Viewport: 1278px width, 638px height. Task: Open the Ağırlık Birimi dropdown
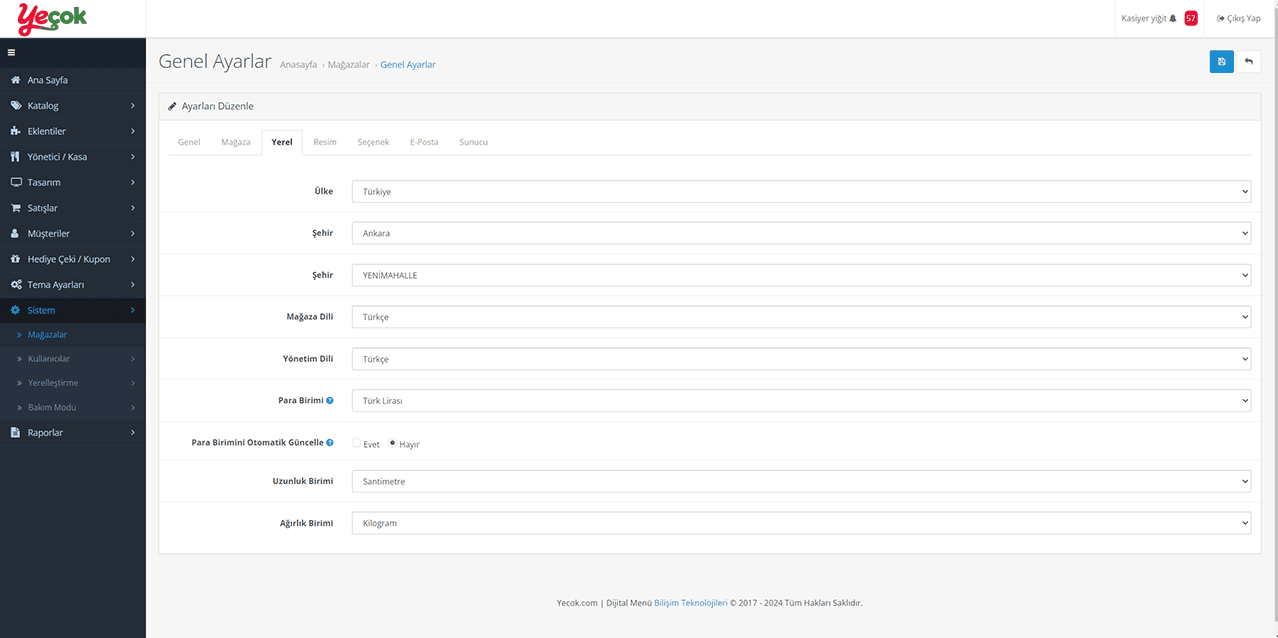[x=801, y=523]
